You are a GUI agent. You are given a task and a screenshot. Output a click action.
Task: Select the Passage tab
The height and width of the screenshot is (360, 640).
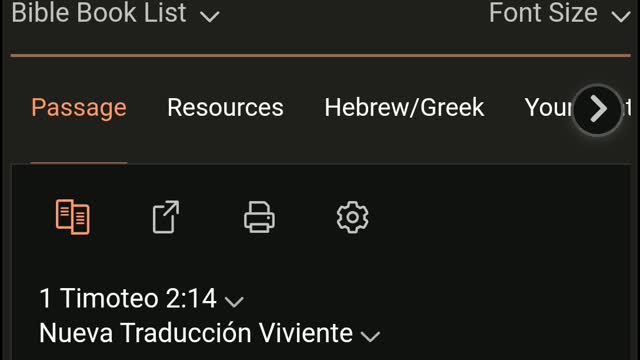[x=79, y=108]
